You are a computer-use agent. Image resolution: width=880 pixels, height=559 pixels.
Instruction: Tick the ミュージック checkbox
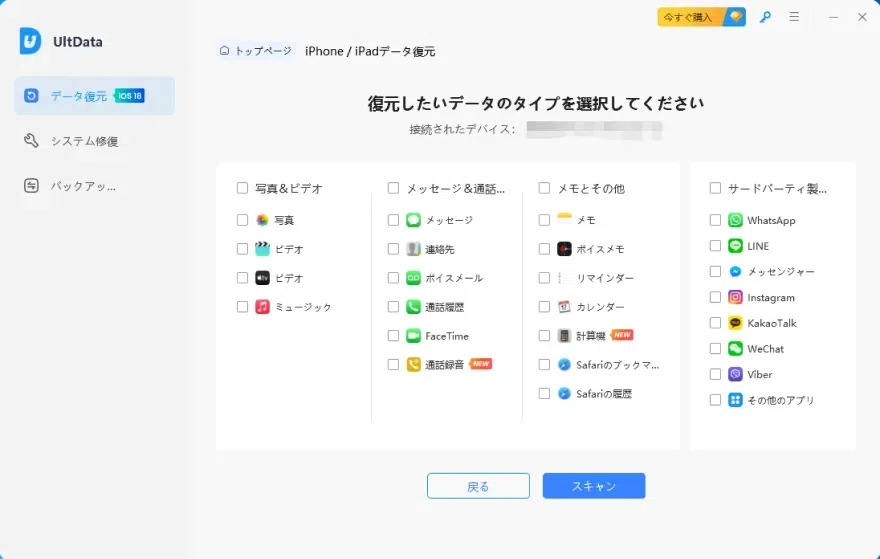pos(242,306)
